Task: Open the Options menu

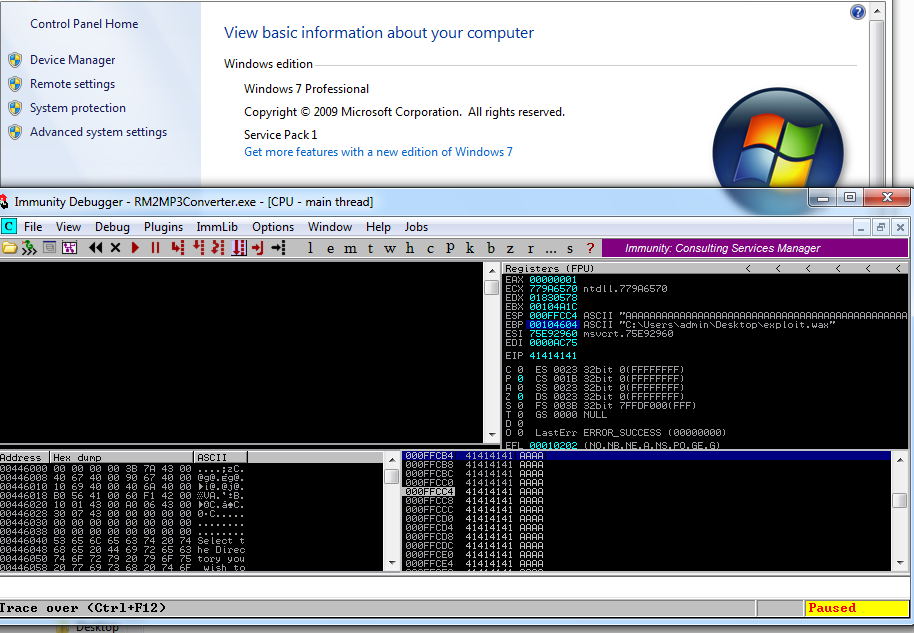Action: 273,227
